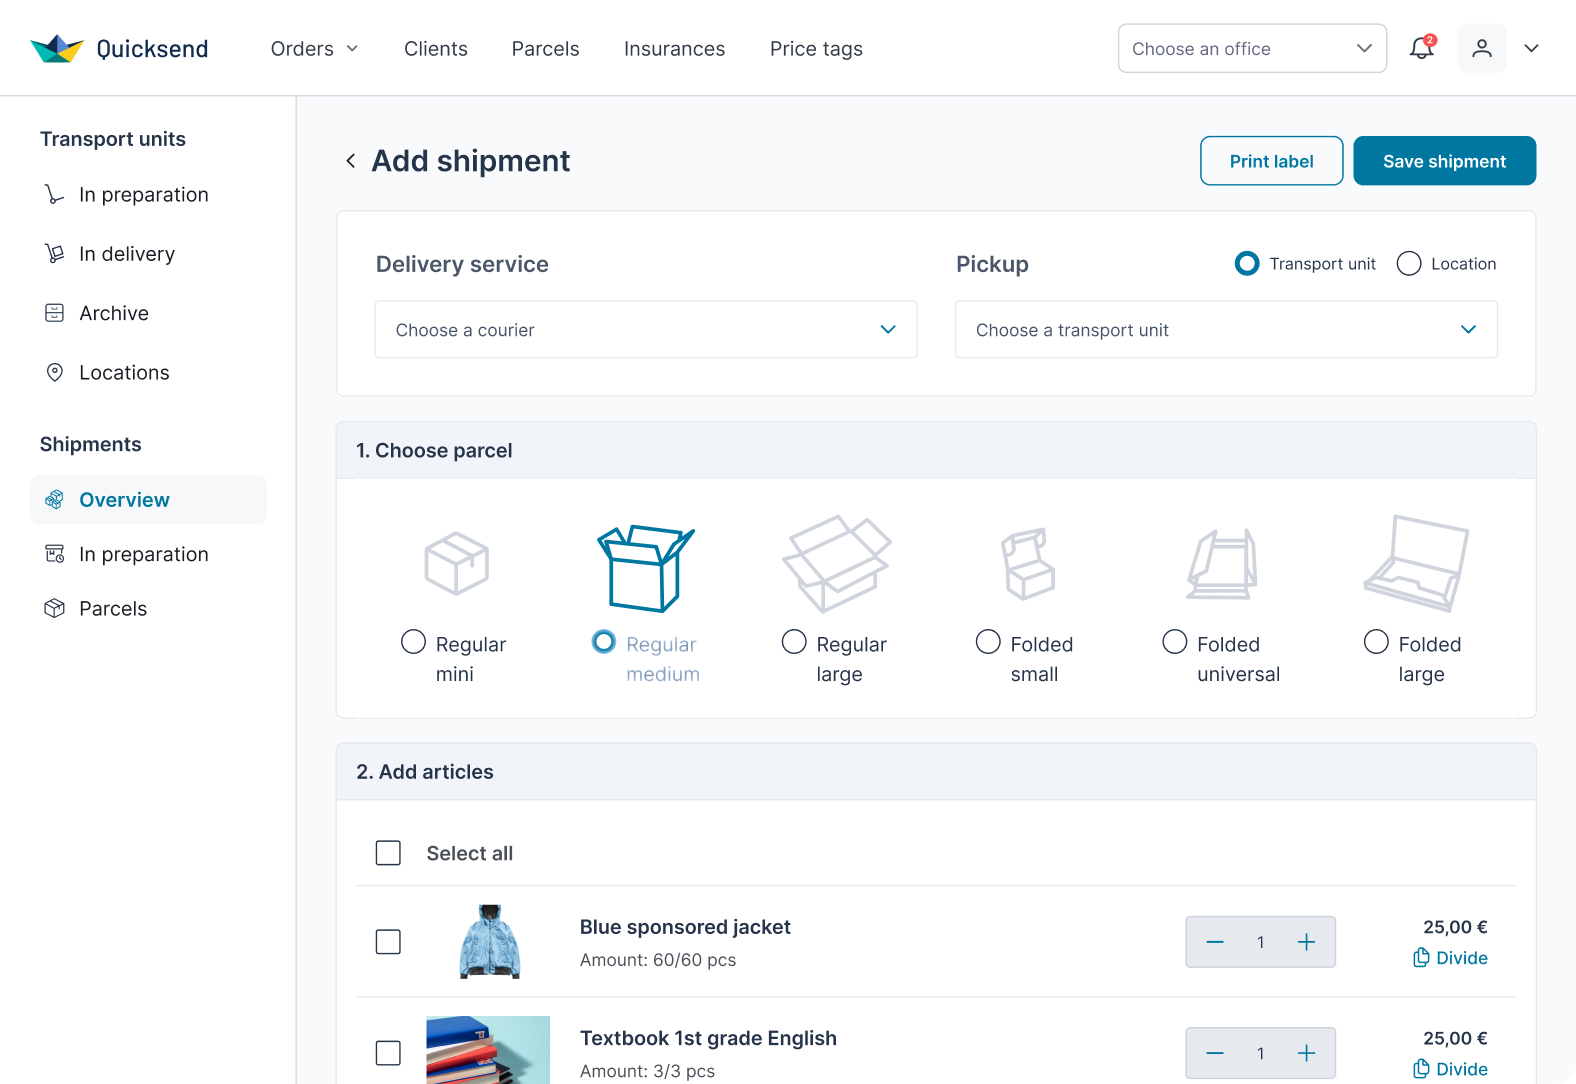Click the Transport units In preparation cart icon
The height and width of the screenshot is (1084, 1576).
coord(54,194)
